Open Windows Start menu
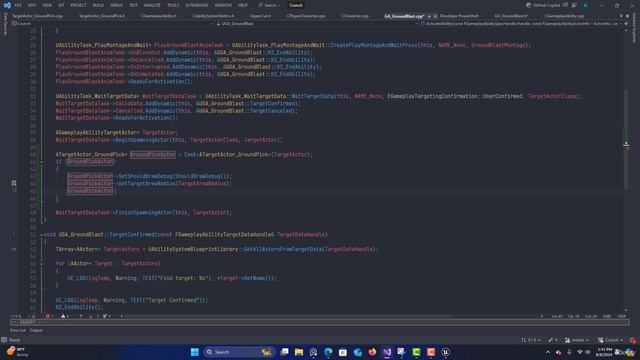The width and height of the screenshot is (640, 360). (x=195, y=352)
